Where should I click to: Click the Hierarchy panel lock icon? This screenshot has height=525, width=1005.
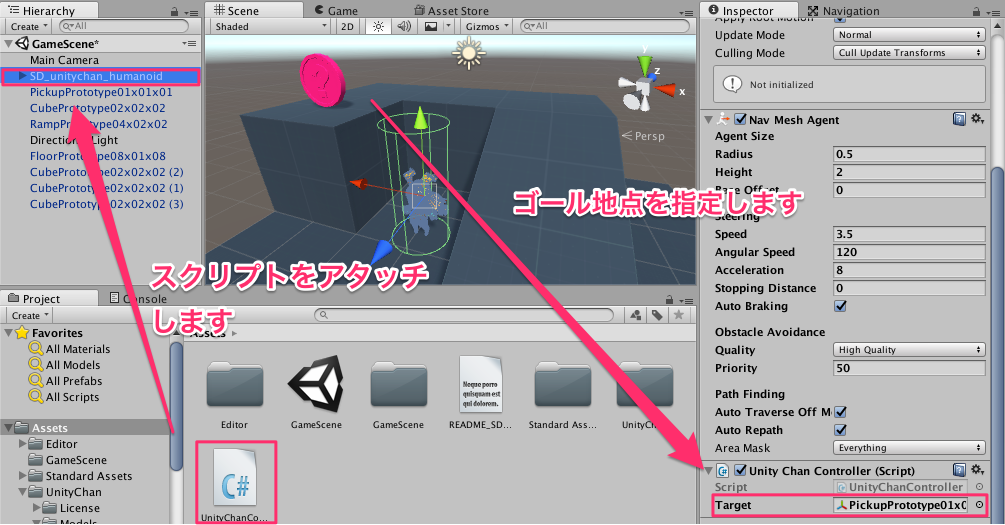(x=174, y=12)
